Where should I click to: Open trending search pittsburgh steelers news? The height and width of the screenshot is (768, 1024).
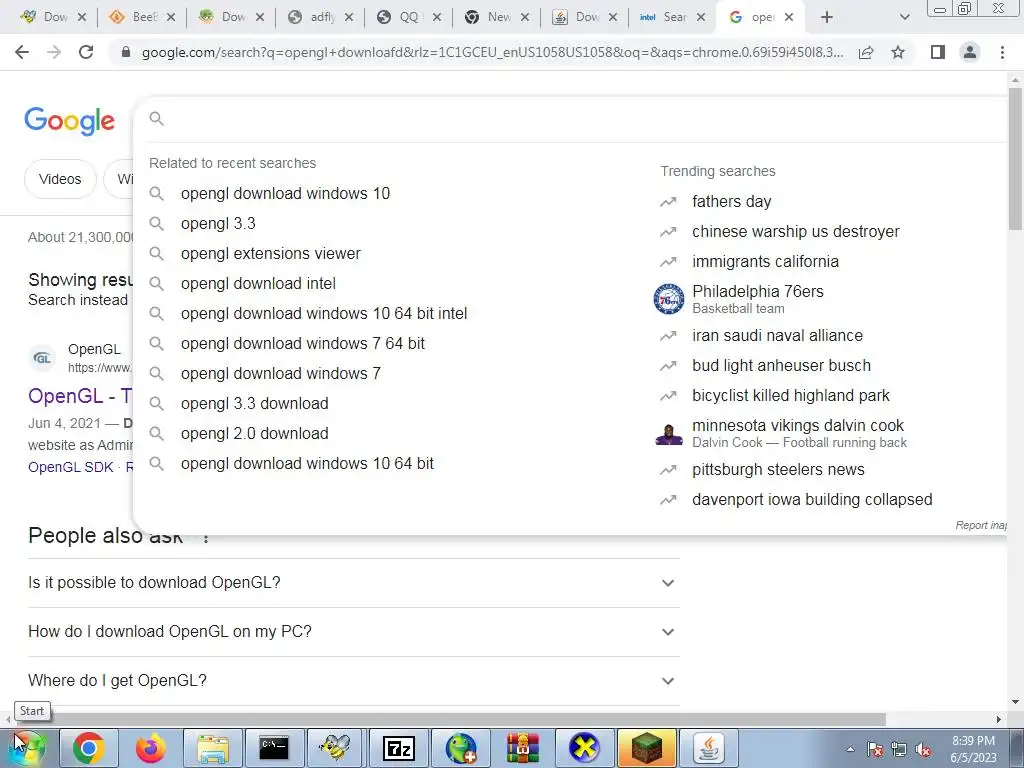778,470
